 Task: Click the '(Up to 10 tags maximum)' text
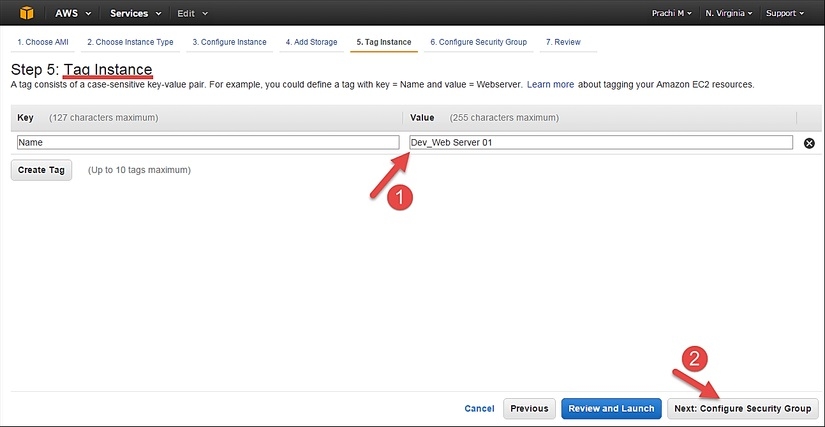pos(139,170)
